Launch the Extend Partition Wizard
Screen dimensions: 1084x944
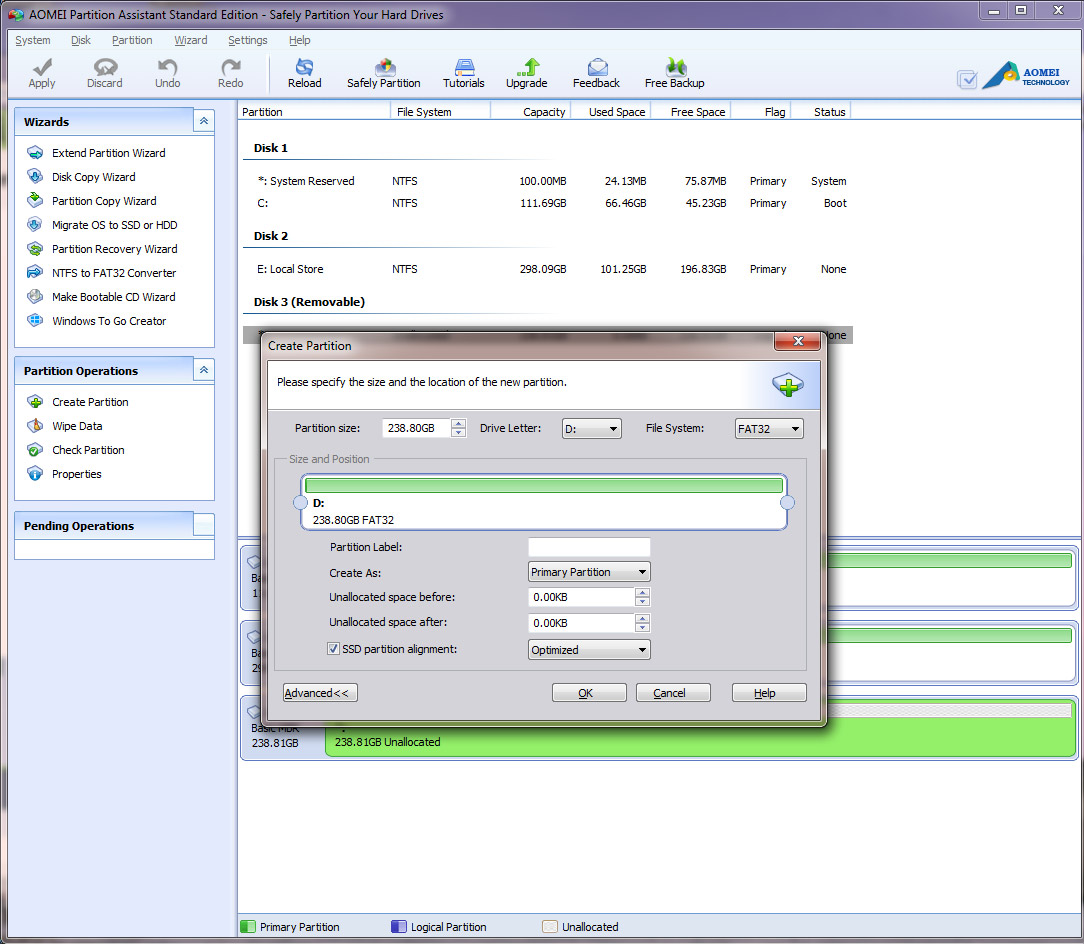pyautogui.click(x=108, y=153)
